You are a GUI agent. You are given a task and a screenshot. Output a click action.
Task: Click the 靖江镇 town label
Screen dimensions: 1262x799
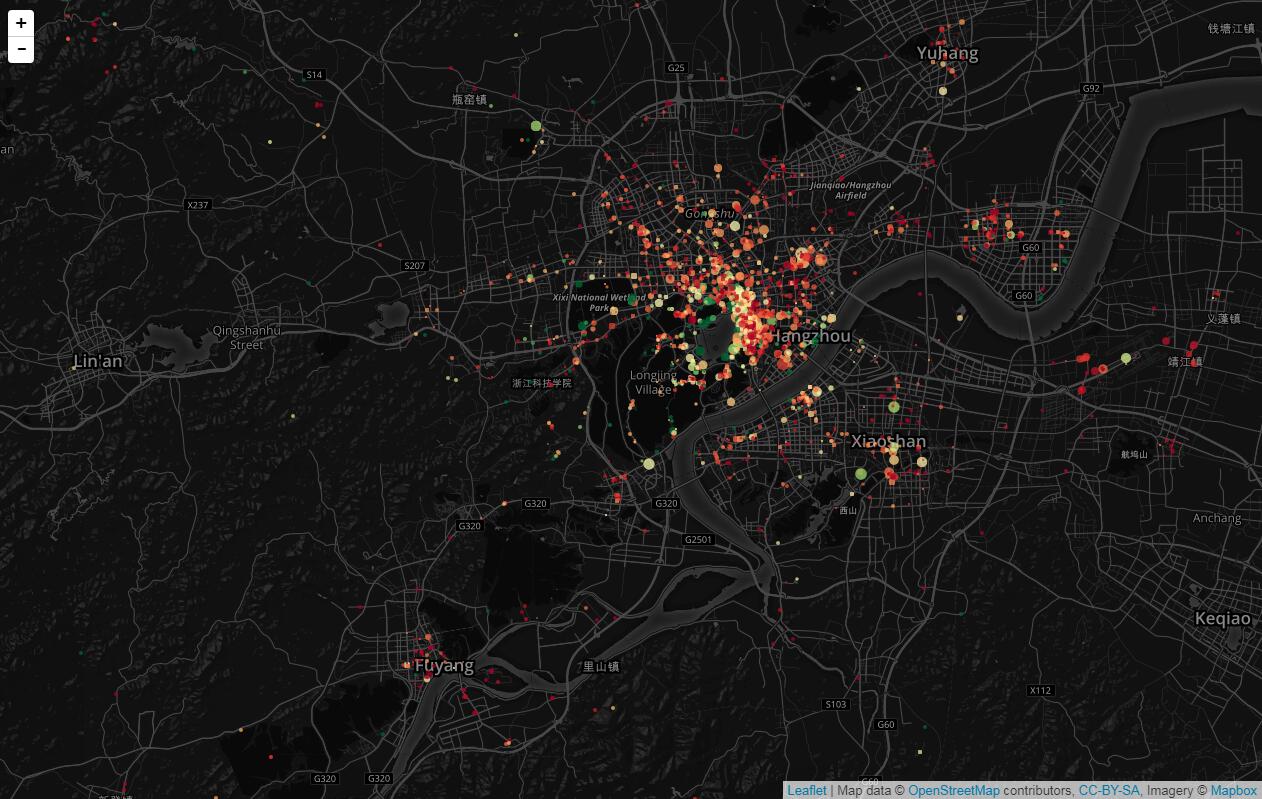coord(1186,362)
